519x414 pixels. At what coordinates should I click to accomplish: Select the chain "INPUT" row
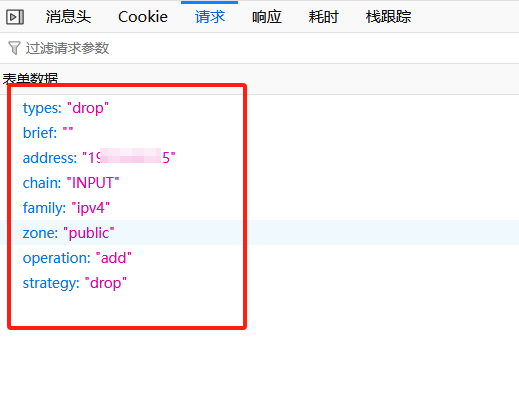click(259, 183)
